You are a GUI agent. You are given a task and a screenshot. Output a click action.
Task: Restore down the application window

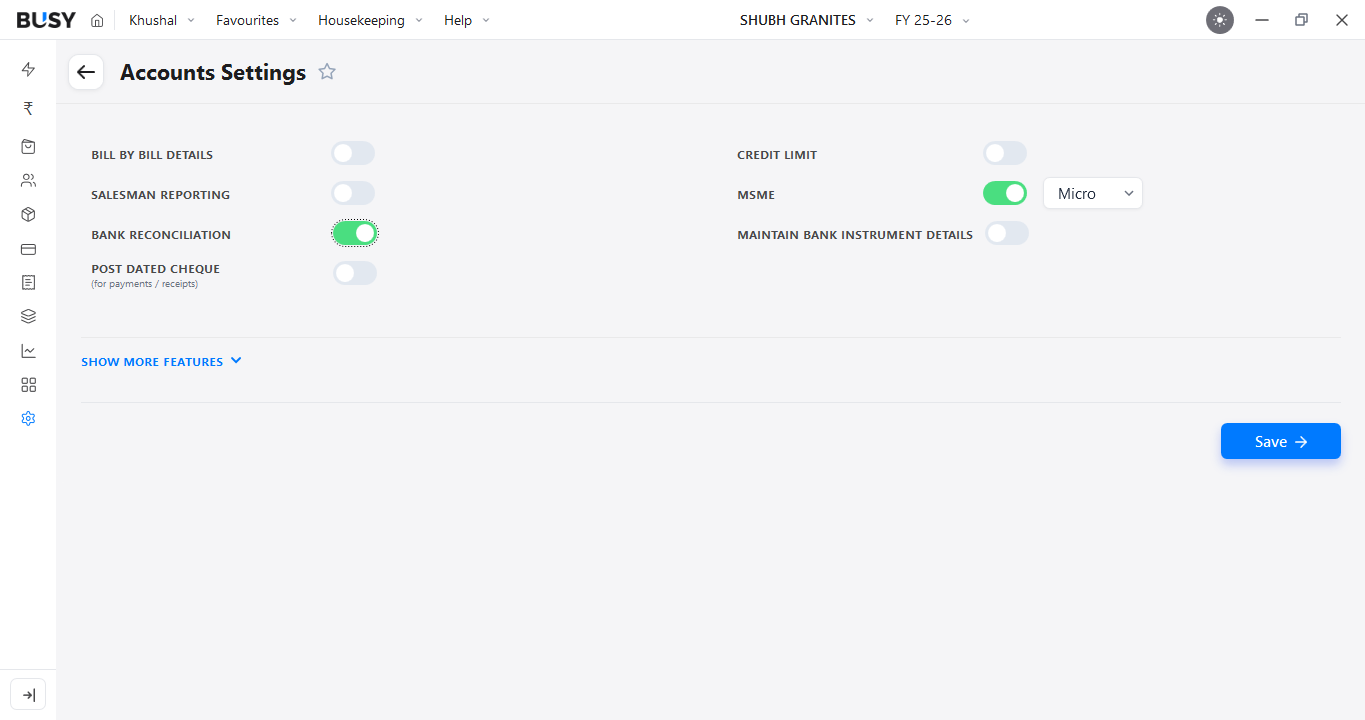click(1301, 20)
